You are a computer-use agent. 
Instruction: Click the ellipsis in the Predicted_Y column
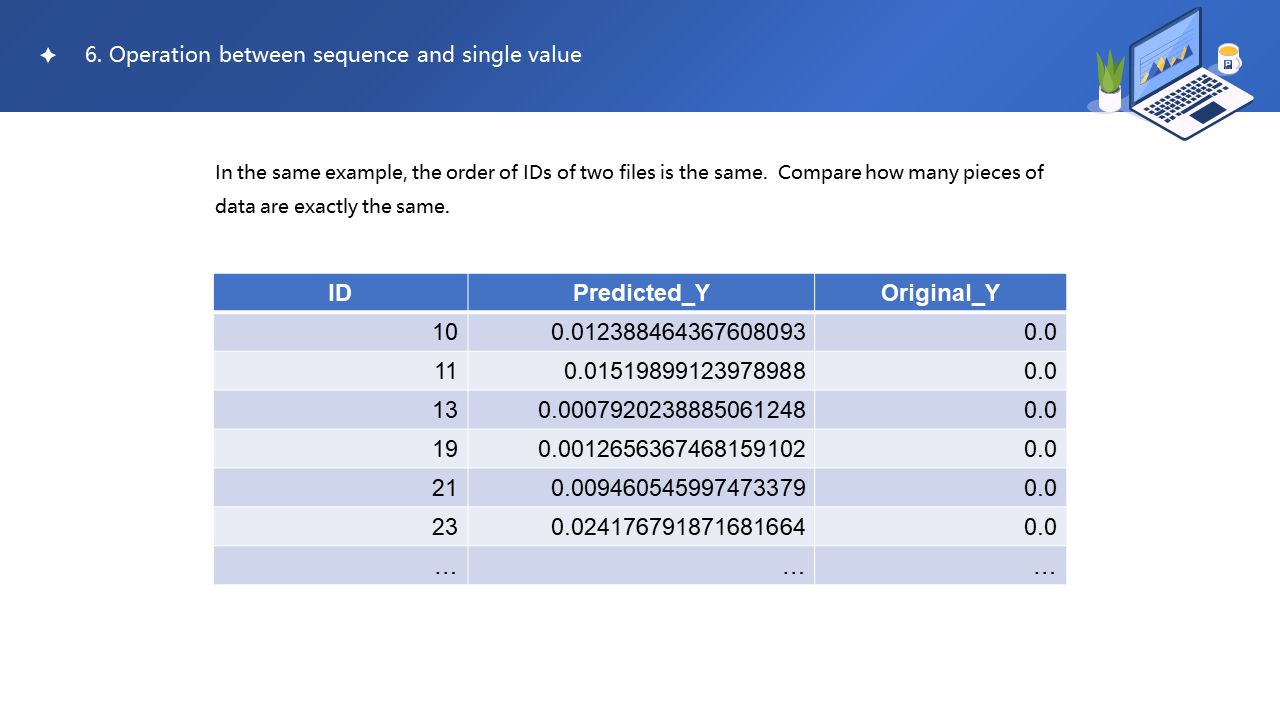pos(793,567)
